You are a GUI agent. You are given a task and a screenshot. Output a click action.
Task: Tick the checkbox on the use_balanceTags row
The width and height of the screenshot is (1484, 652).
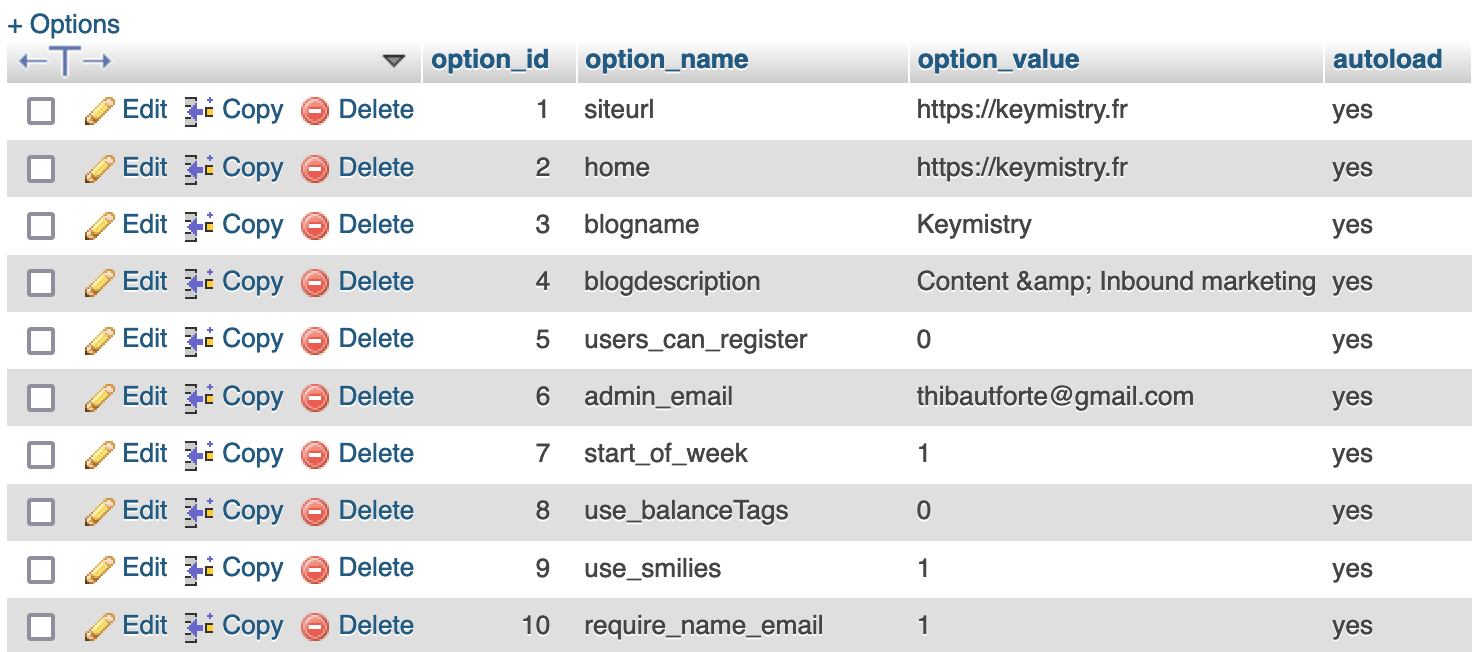tap(40, 511)
